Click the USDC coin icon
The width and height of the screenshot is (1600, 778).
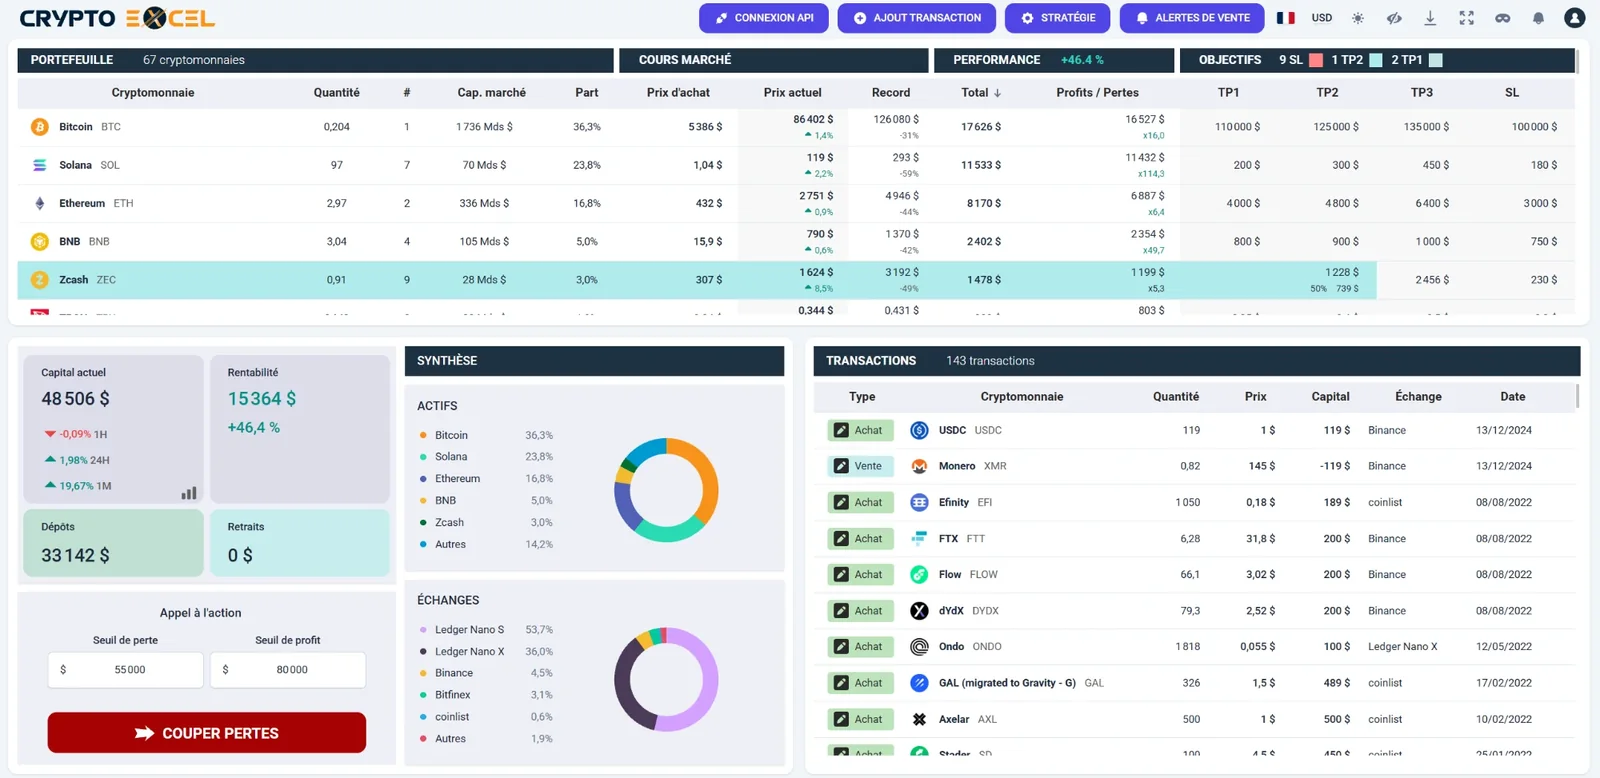point(919,430)
